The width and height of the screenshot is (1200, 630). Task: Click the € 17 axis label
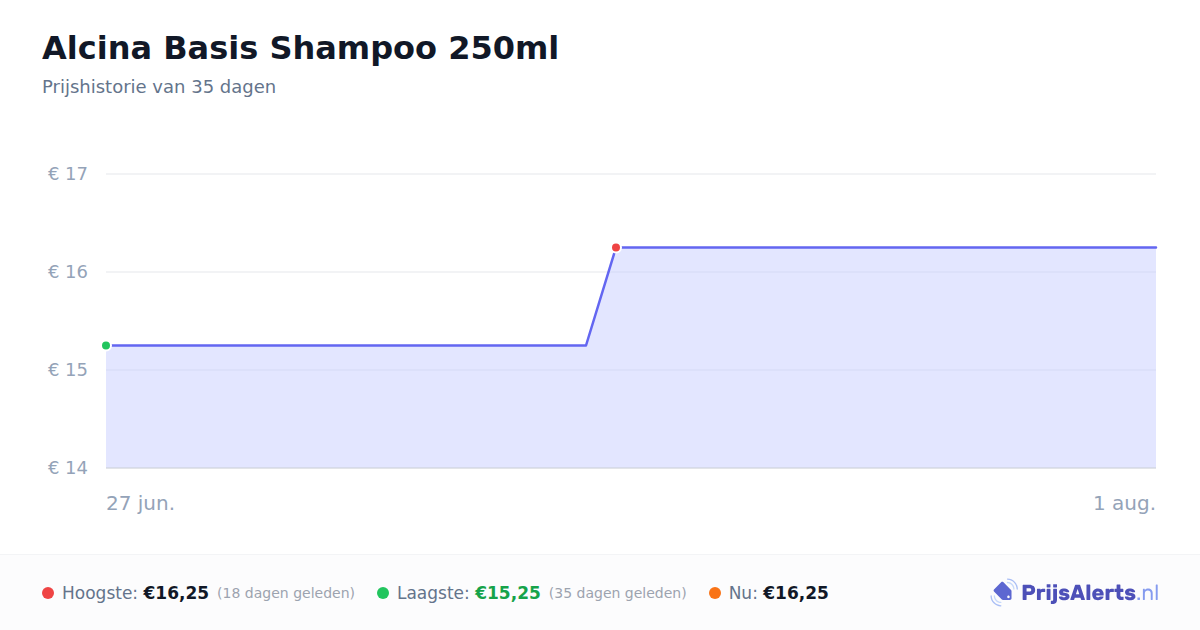[68, 174]
